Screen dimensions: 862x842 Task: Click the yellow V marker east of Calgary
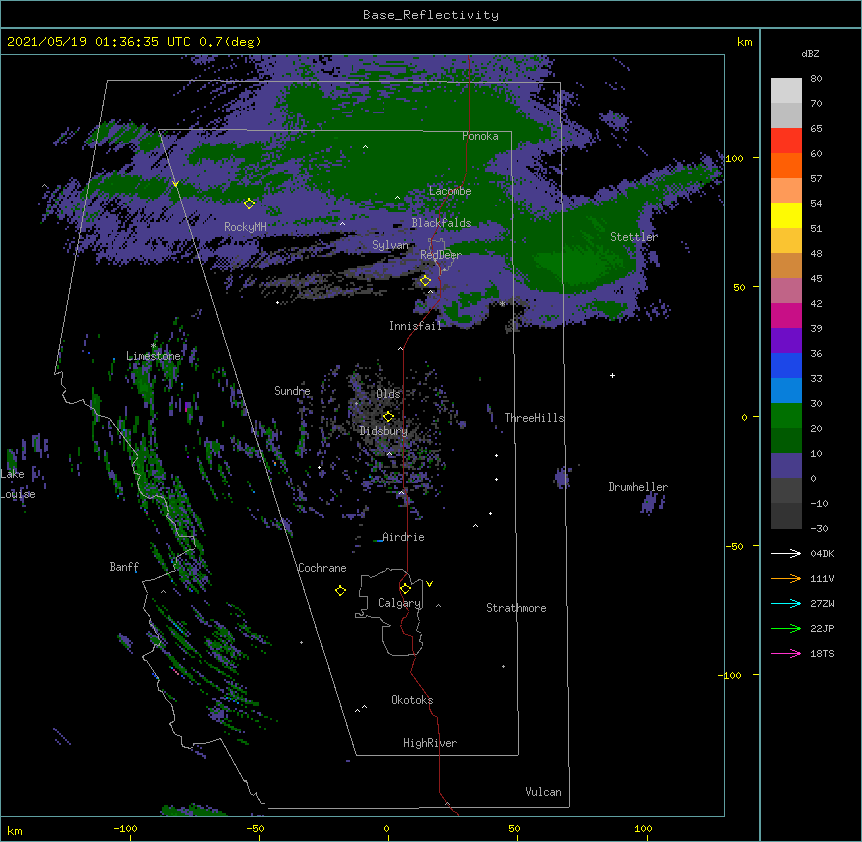429,584
